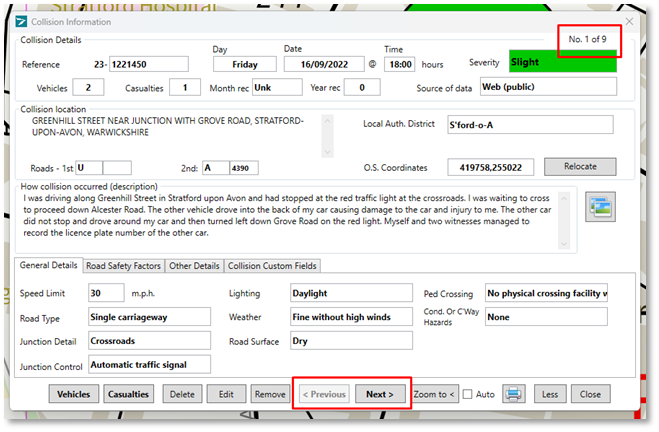Viewport: 659px width, 432px height.
Task: Select the Collision Custom Fields tab
Action: pos(274,265)
